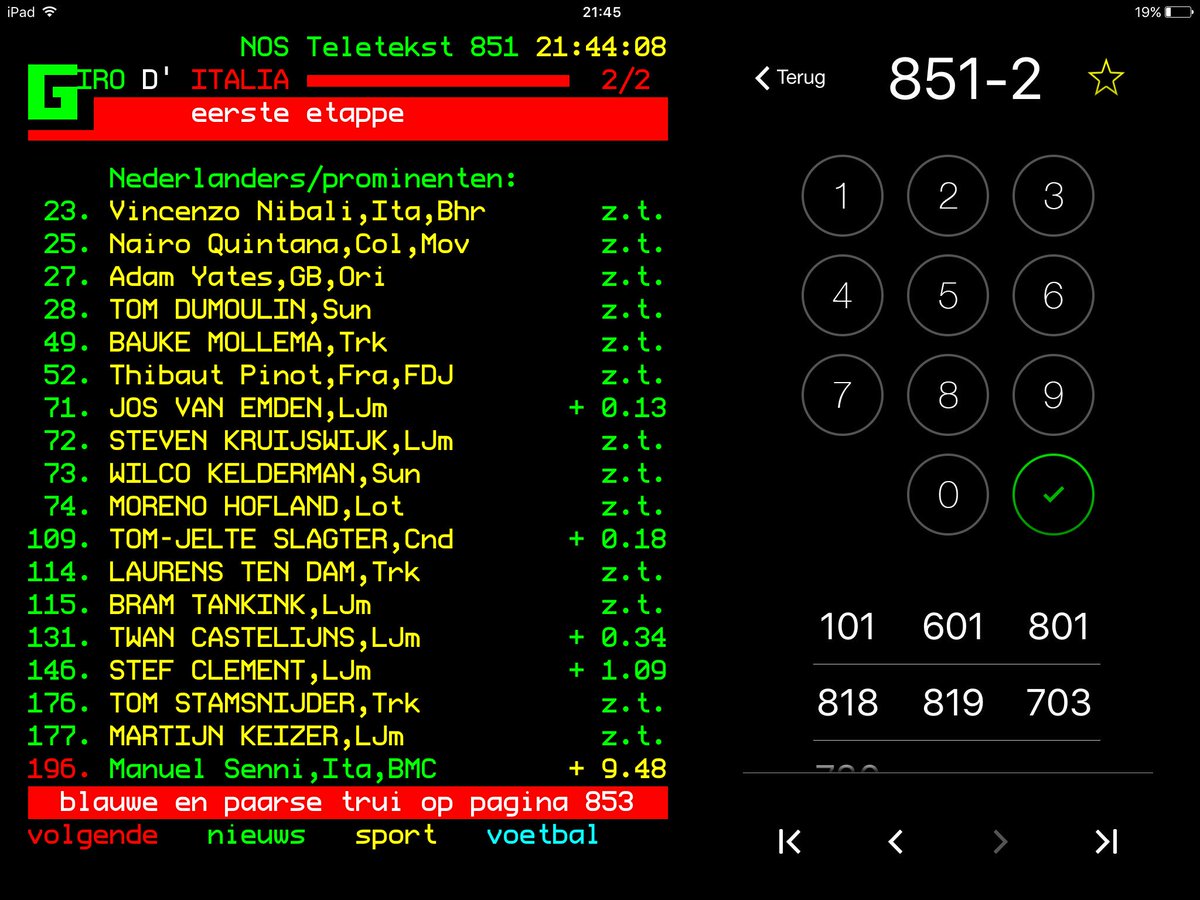Tap the Vincenzo Nibali,Ita,Bhr row
This screenshot has height=900, width=1200.
(347, 211)
